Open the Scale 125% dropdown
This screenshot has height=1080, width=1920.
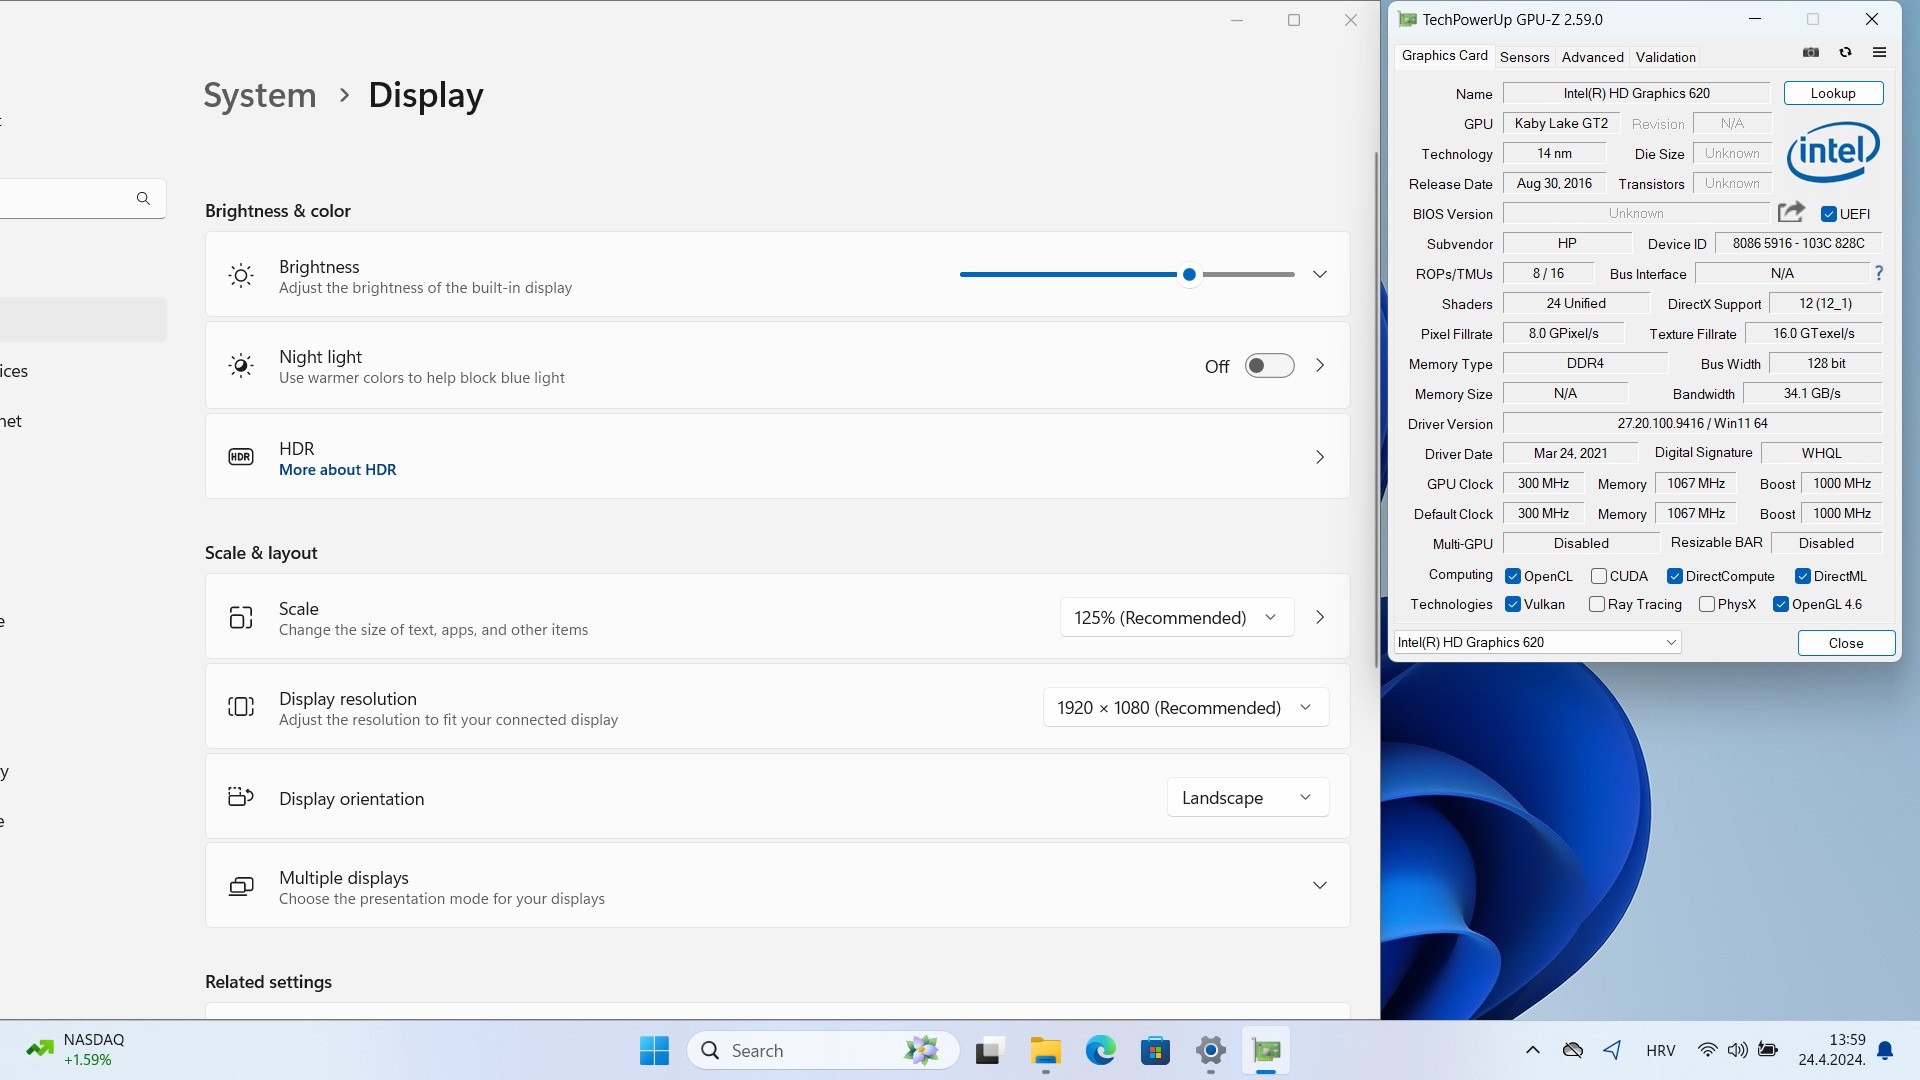(x=1177, y=617)
